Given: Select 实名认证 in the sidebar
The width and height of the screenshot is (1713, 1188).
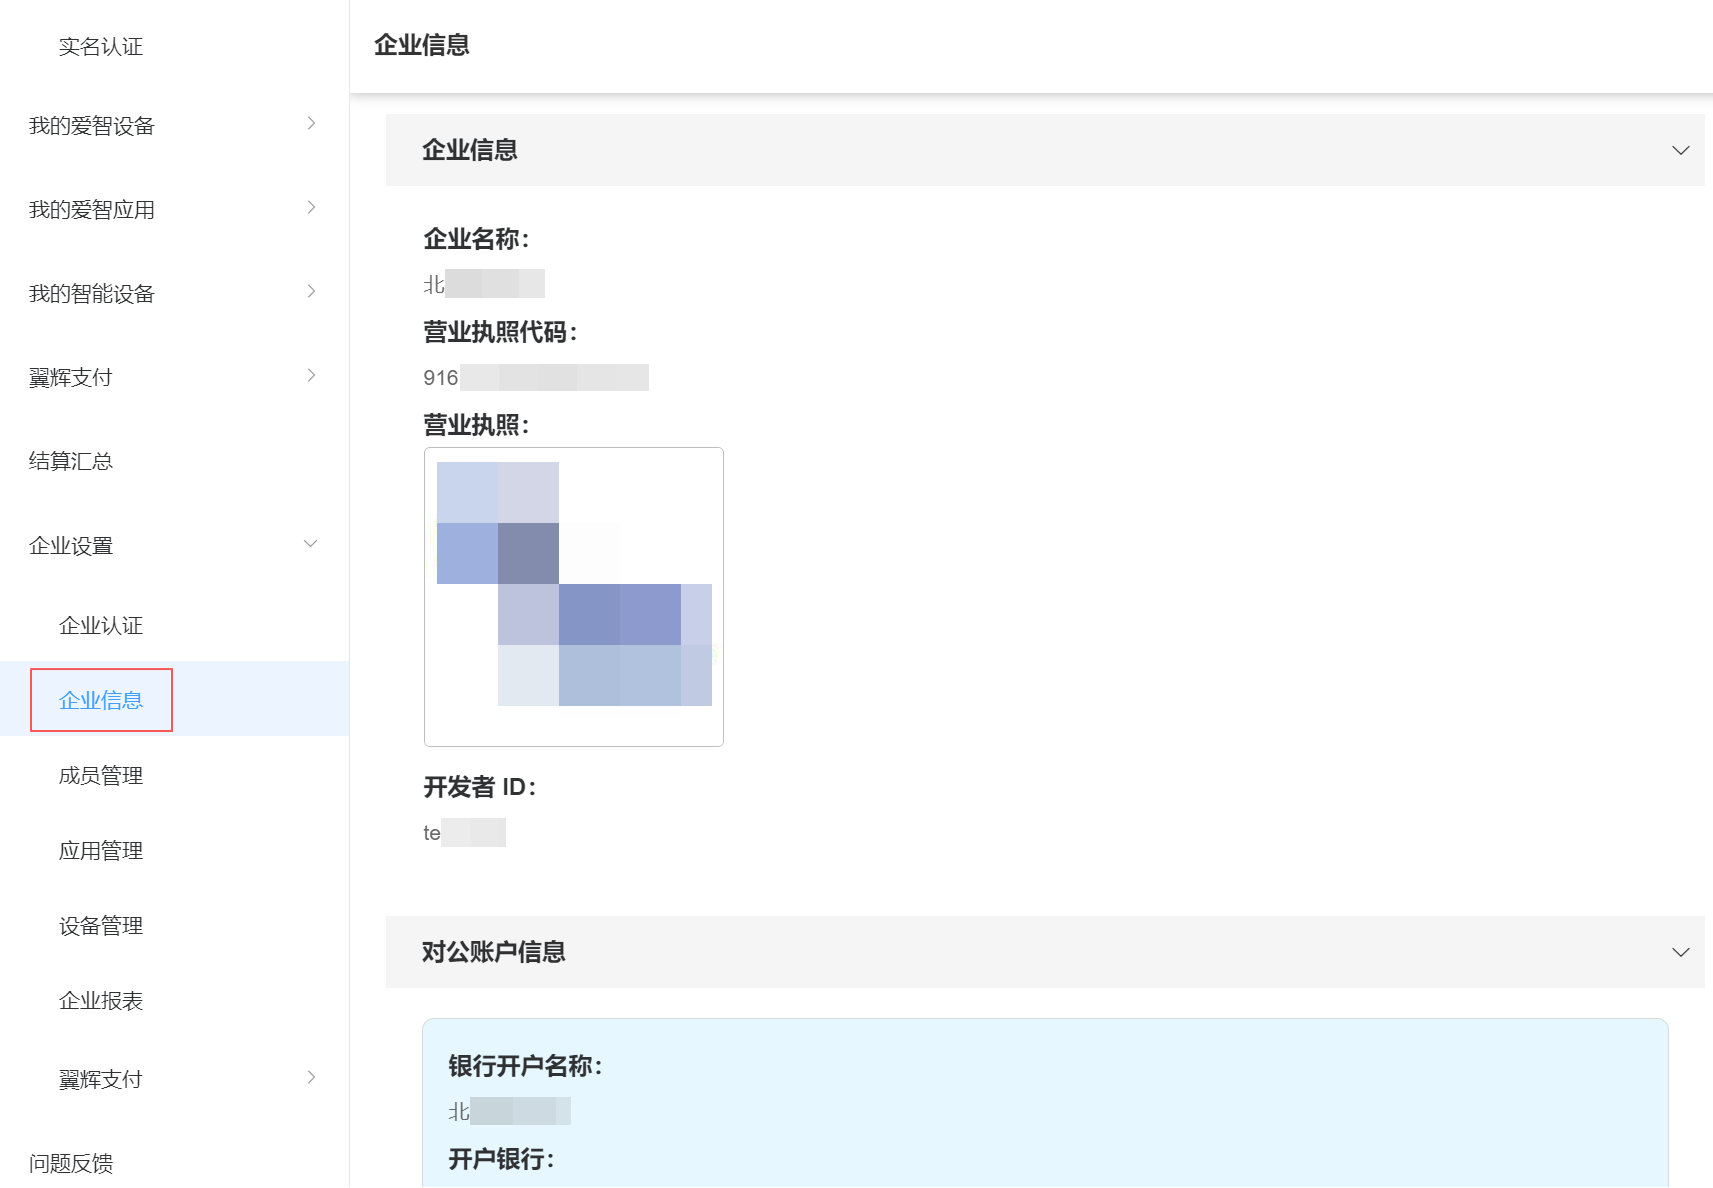Looking at the screenshot, I should (x=100, y=46).
